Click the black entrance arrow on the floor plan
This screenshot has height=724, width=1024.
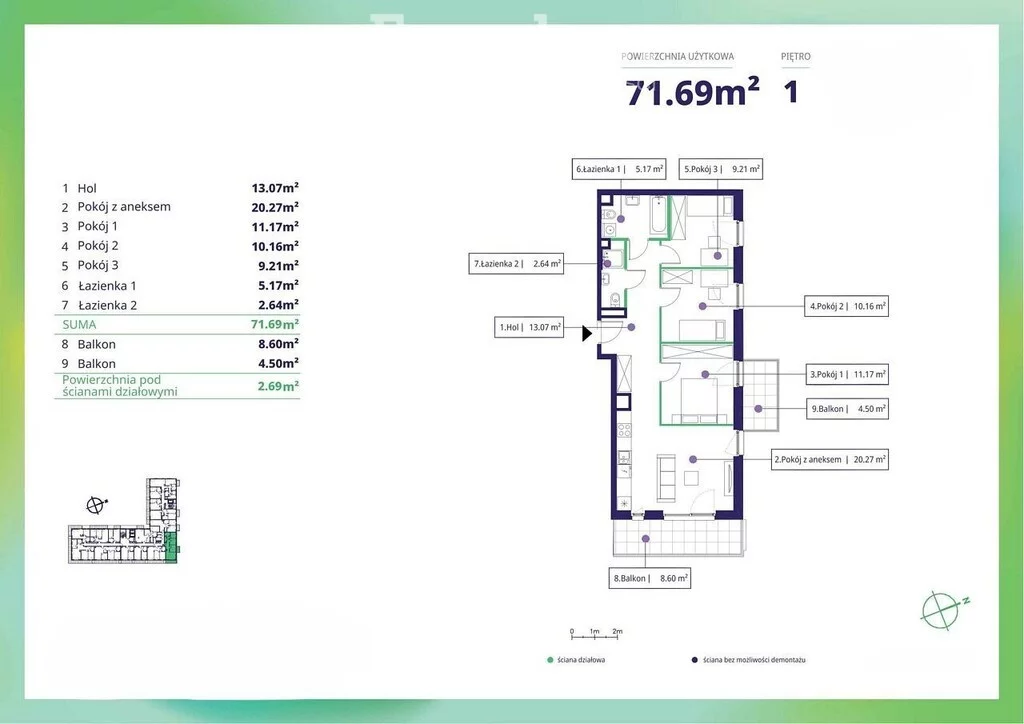tap(588, 336)
